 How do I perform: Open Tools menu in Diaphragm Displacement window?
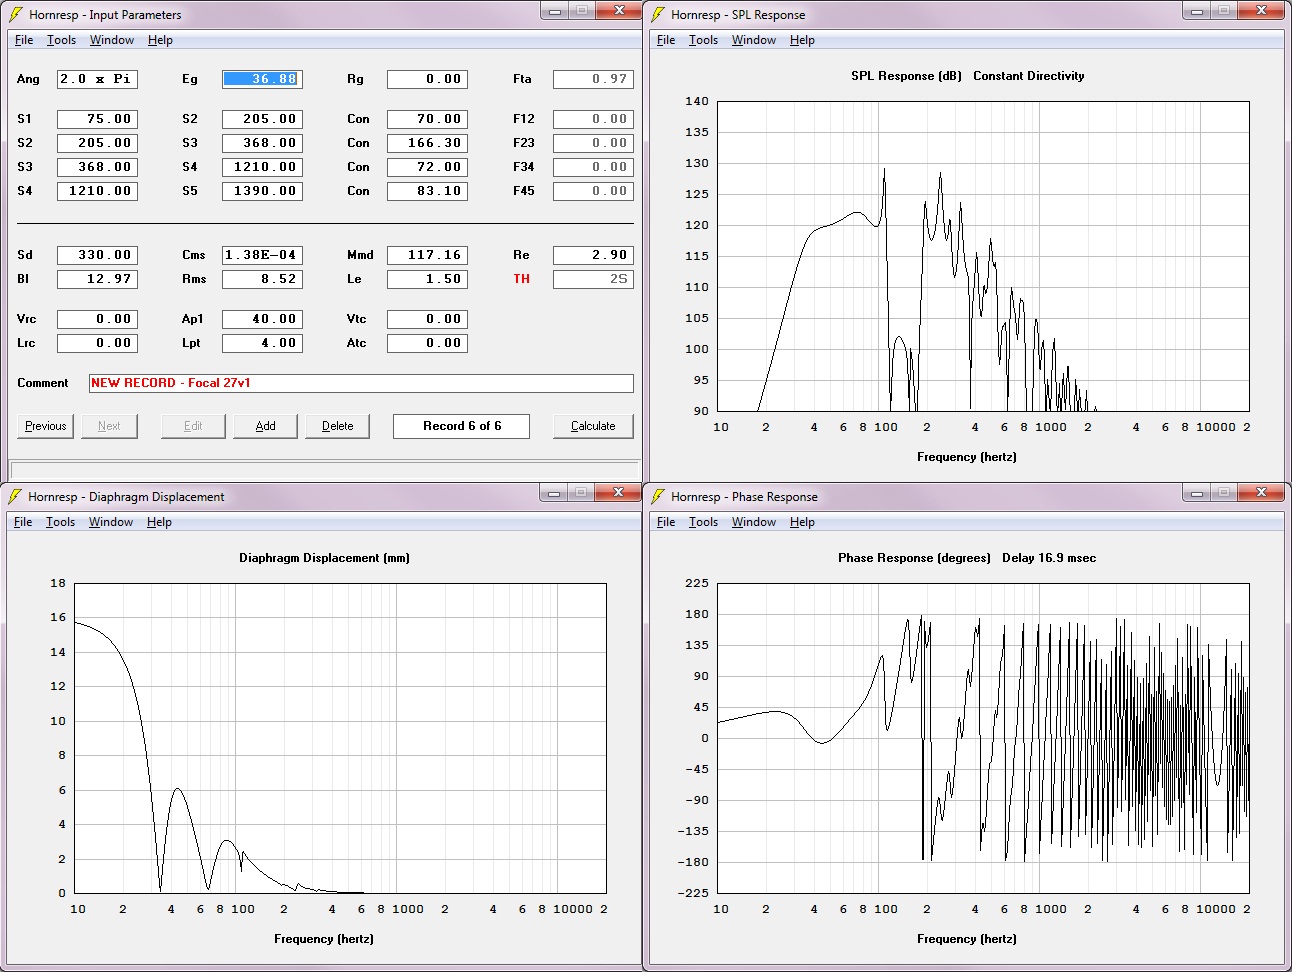[x=60, y=522]
